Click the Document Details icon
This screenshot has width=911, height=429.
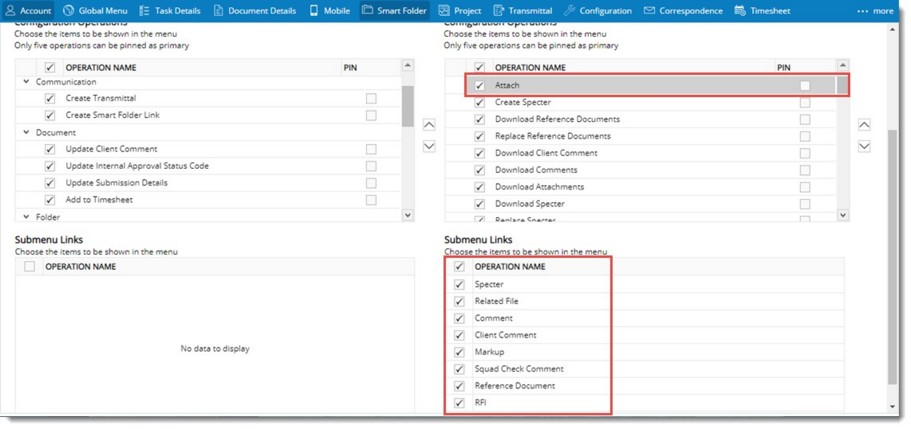(219, 11)
